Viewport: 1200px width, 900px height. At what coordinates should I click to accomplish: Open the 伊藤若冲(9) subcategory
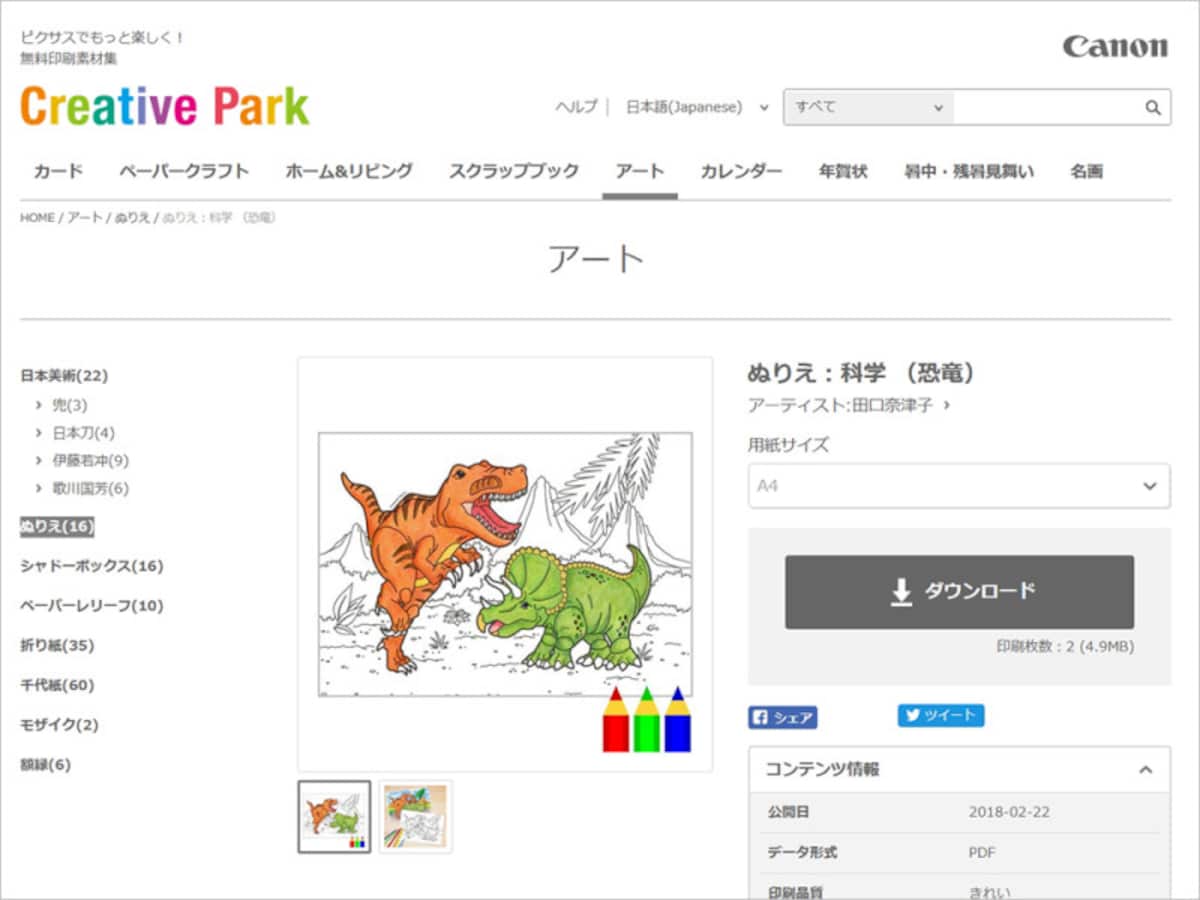(90, 461)
